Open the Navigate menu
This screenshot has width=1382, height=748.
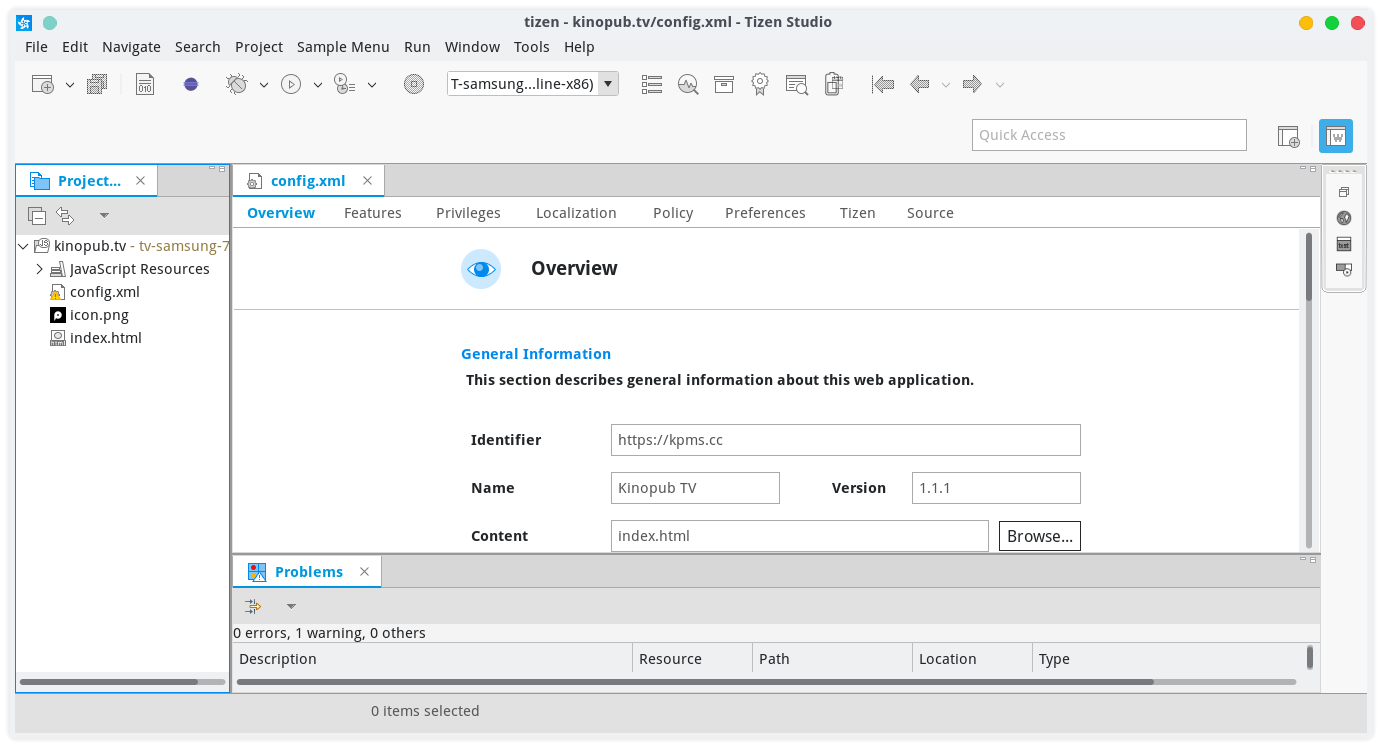click(x=131, y=47)
